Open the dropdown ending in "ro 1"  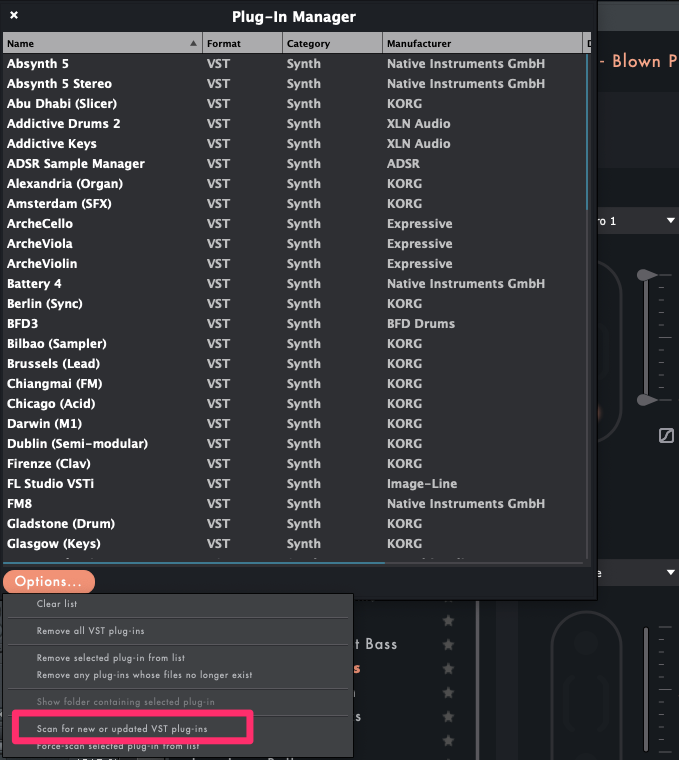coord(669,221)
